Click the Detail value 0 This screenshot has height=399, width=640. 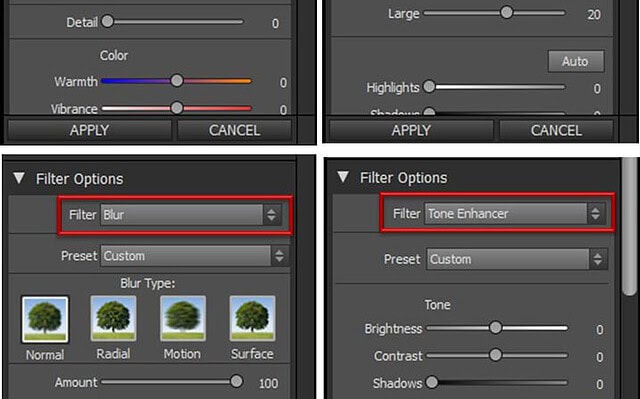(276, 24)
